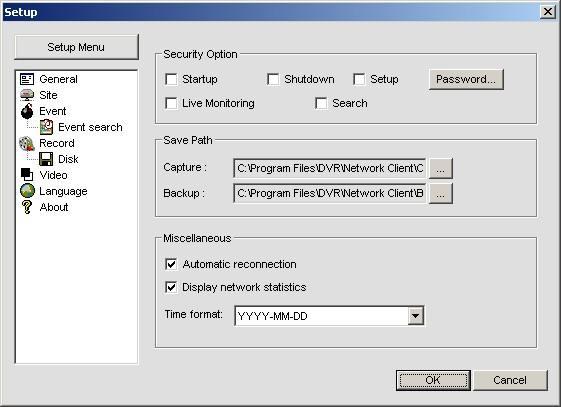This screenshot has width=561, height=407.
Task: Open the Site section icon
Action: coord(27,95)
